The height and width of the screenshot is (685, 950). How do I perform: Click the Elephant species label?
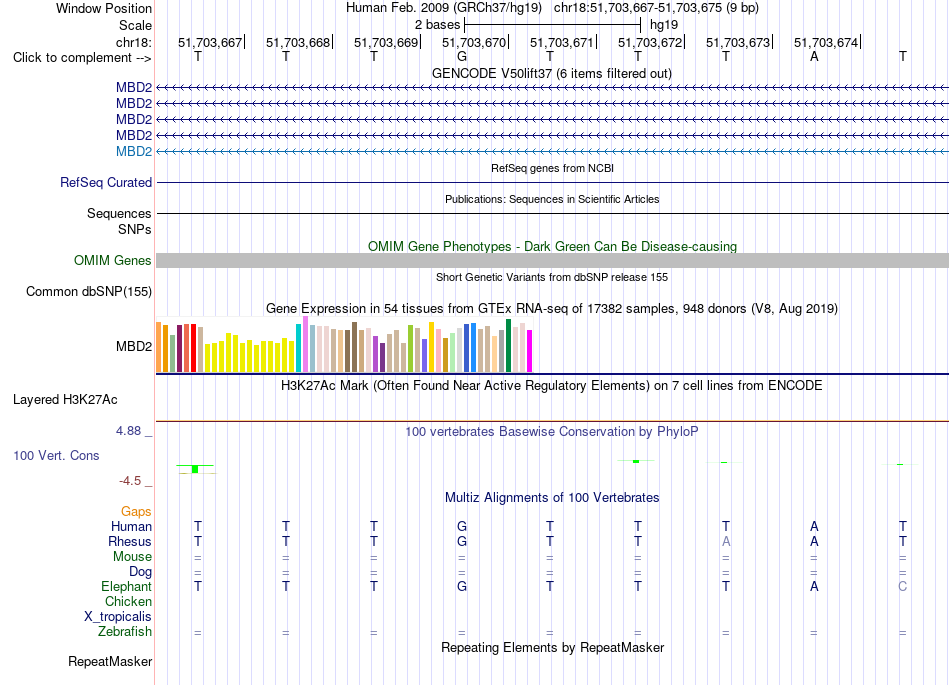pyautogui.click(x=127, y=586)
